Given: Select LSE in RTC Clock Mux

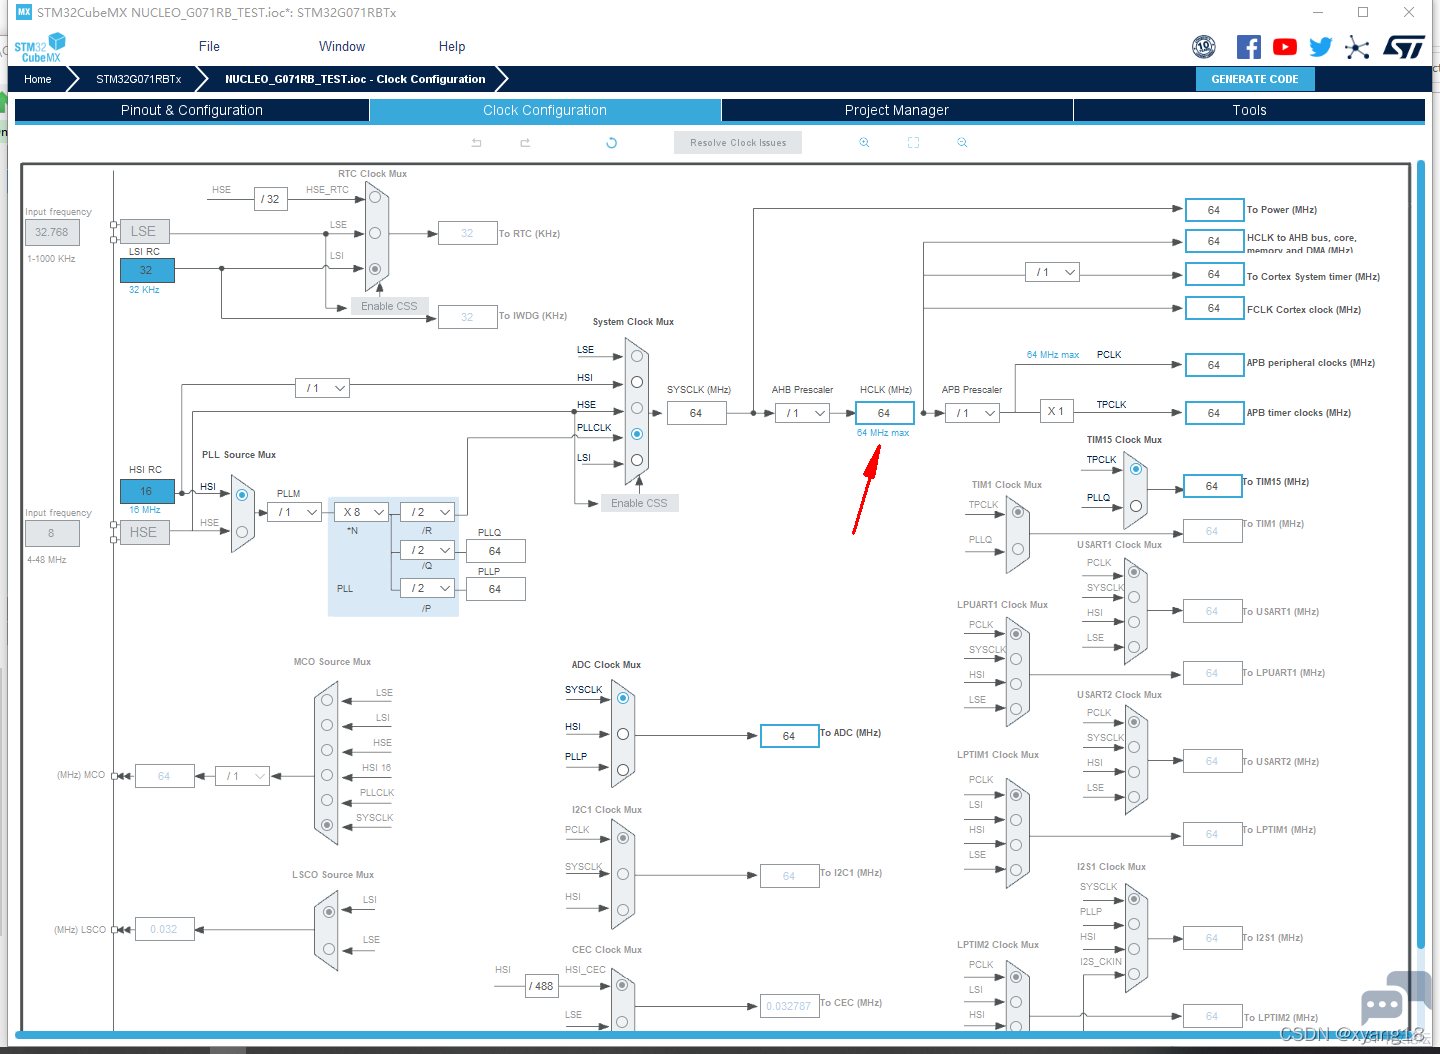Looking at the screenshot, I should tap(375, 233).
